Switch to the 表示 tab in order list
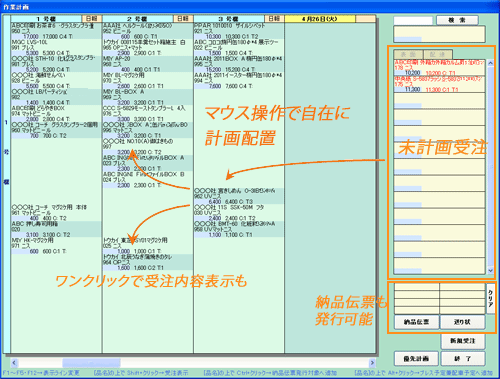This screenshot has width=500, height=379. 408,54
